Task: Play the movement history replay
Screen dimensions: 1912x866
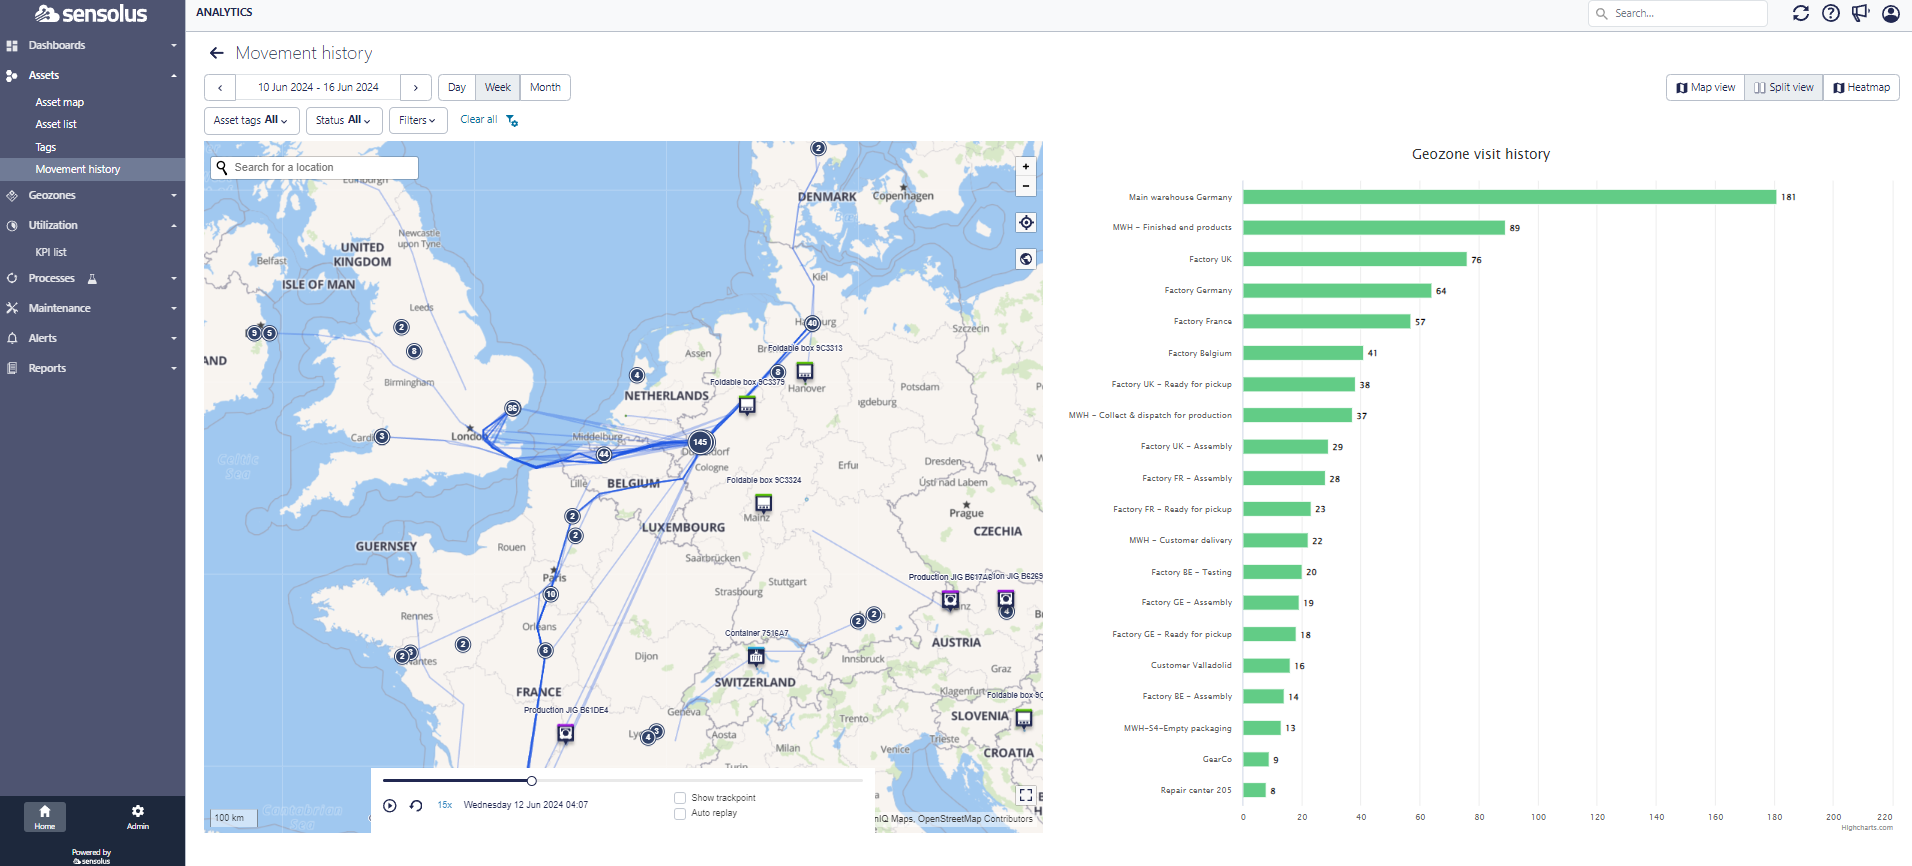Action: click(390, 805)
